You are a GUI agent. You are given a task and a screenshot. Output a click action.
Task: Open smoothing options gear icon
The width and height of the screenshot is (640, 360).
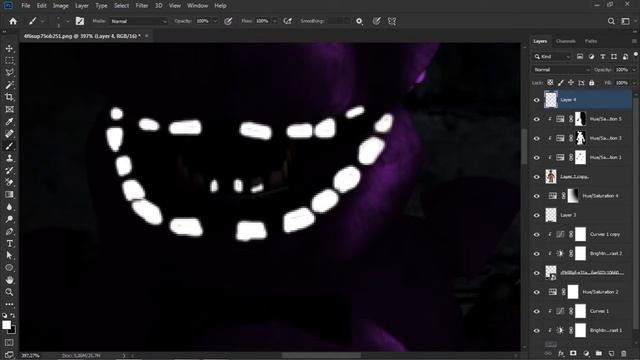click(359, 21)
